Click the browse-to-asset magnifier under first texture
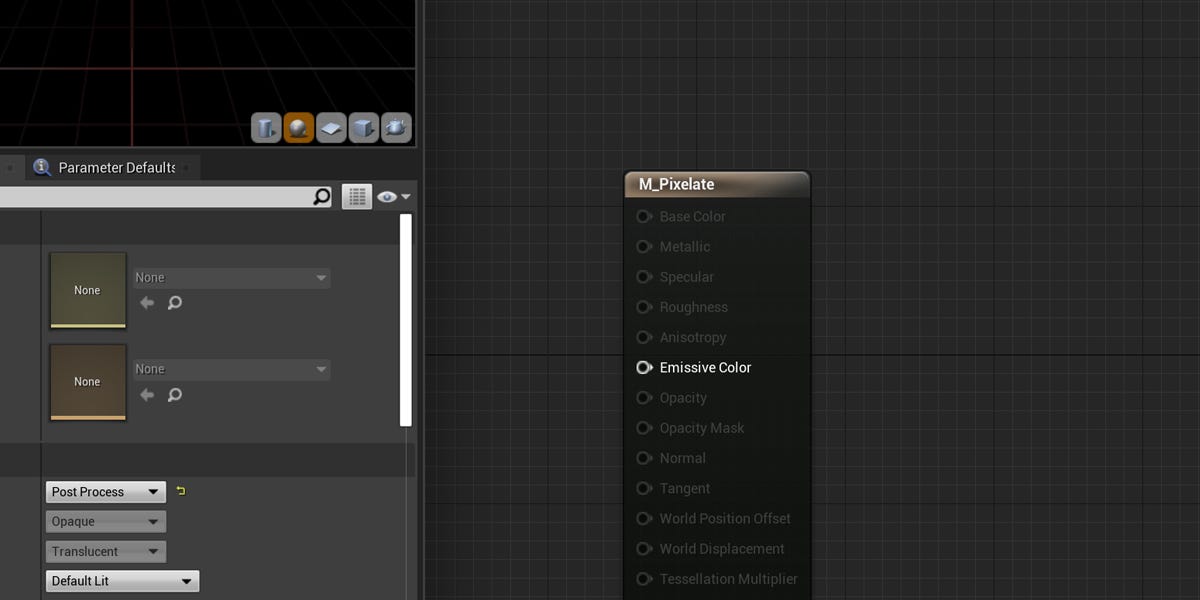This screenshot has height=600, width=1200. pyautogui.click(x=175, y=303)
